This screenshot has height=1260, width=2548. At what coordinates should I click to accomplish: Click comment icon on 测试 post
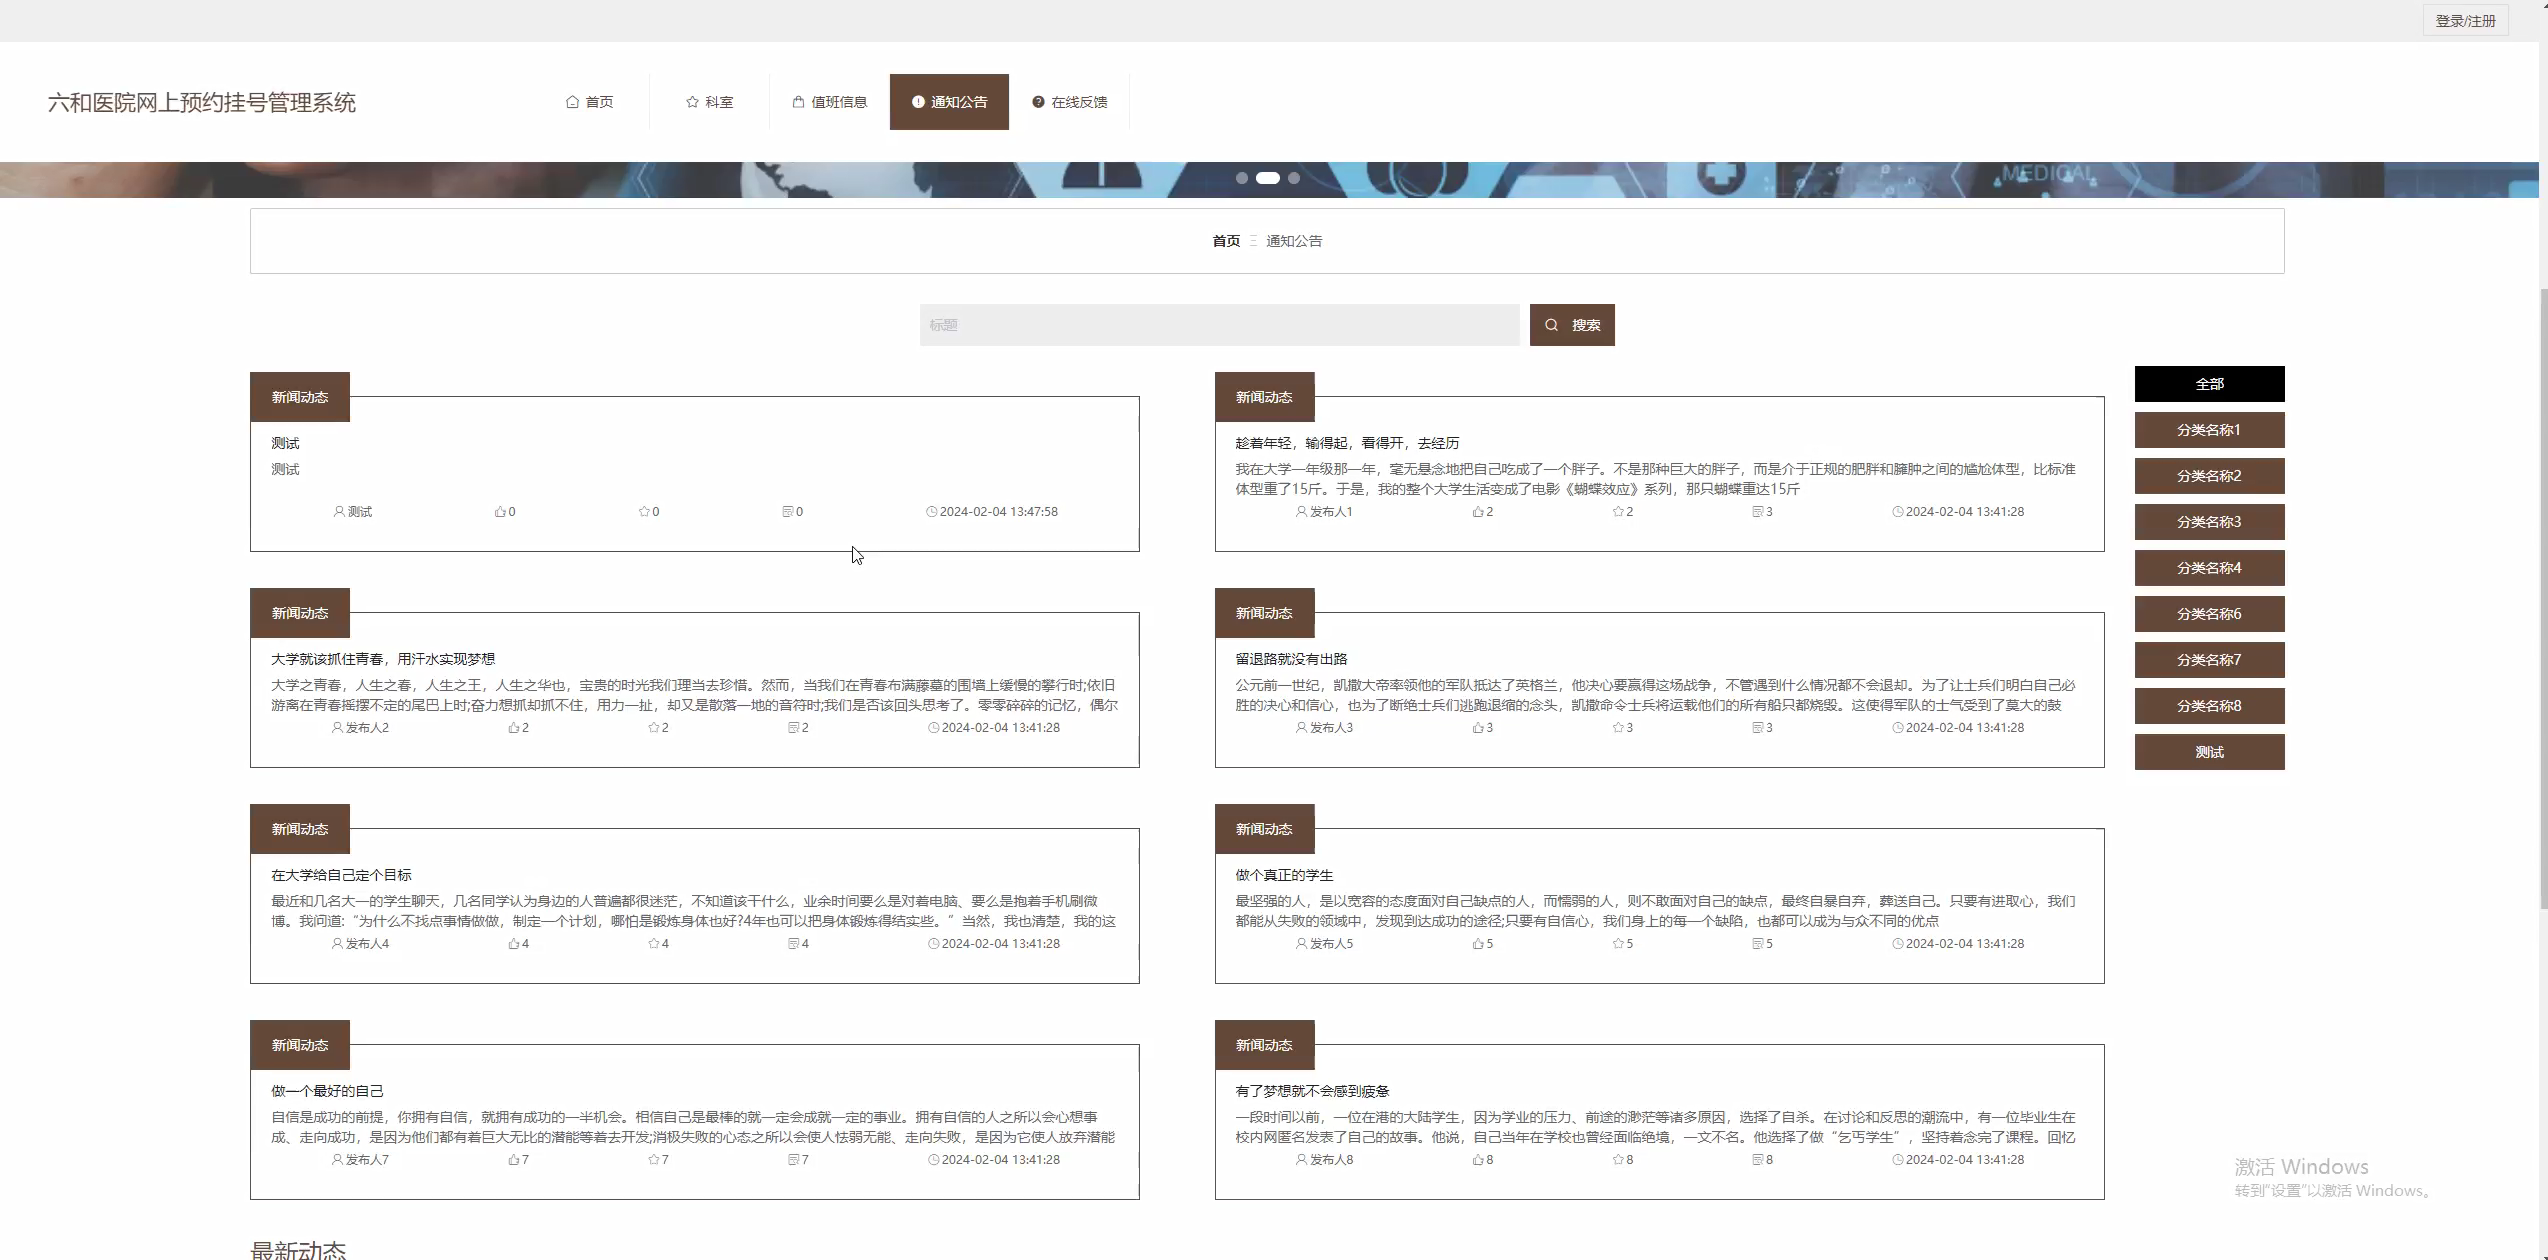click(788, 512)
